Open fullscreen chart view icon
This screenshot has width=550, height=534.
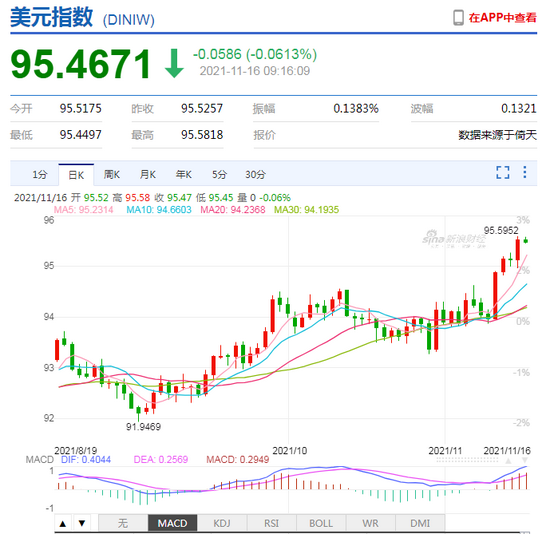503,173
